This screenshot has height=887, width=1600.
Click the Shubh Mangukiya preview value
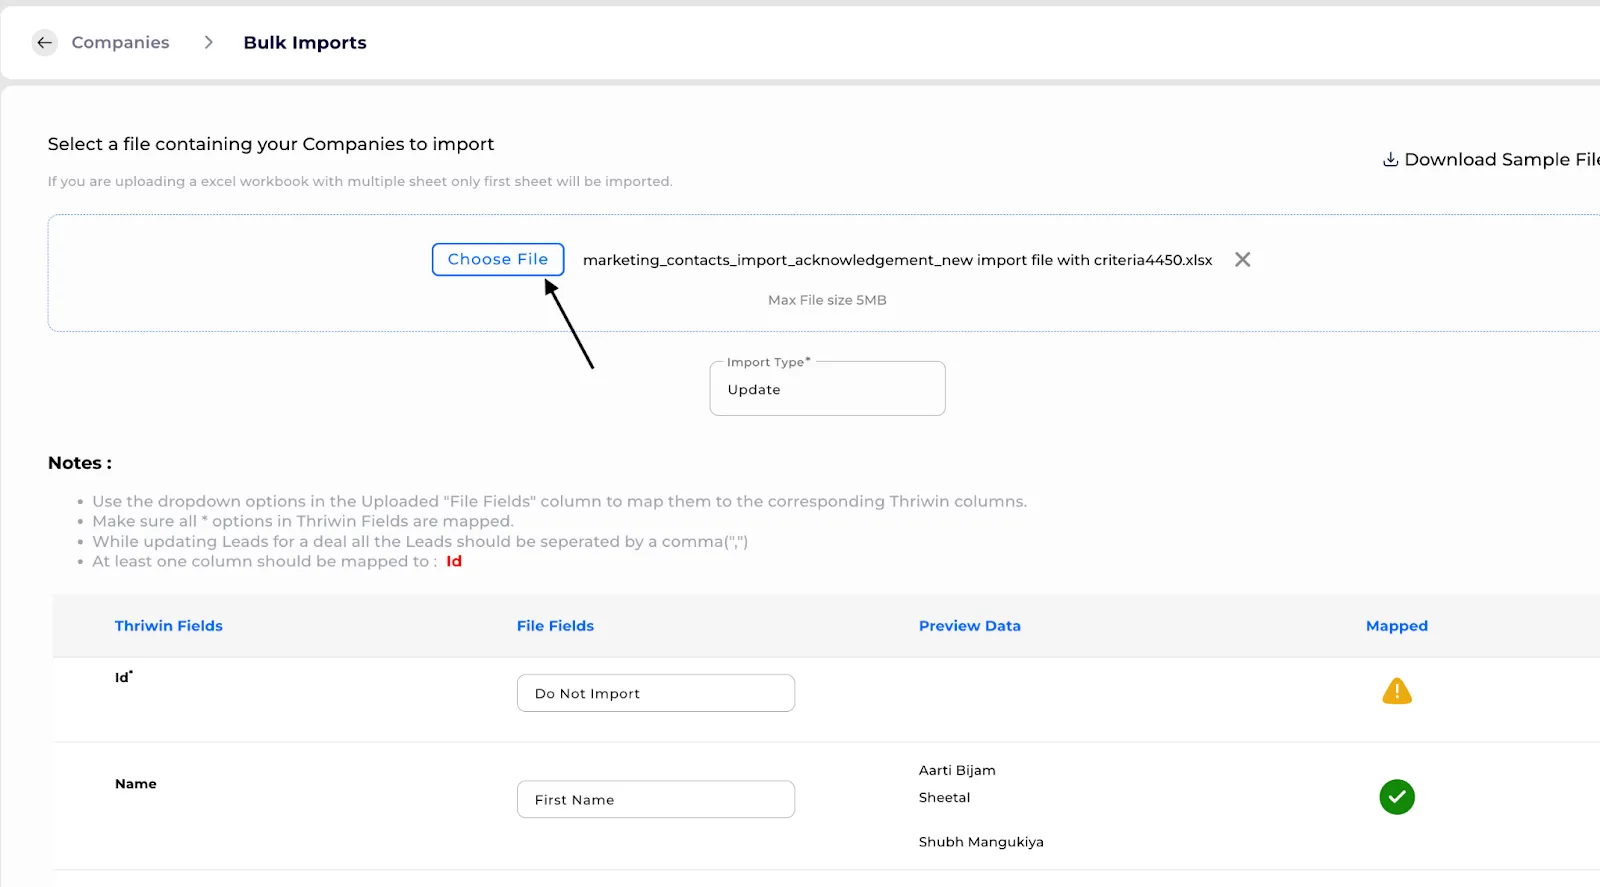pyautogui.click(x=981, y=842)
